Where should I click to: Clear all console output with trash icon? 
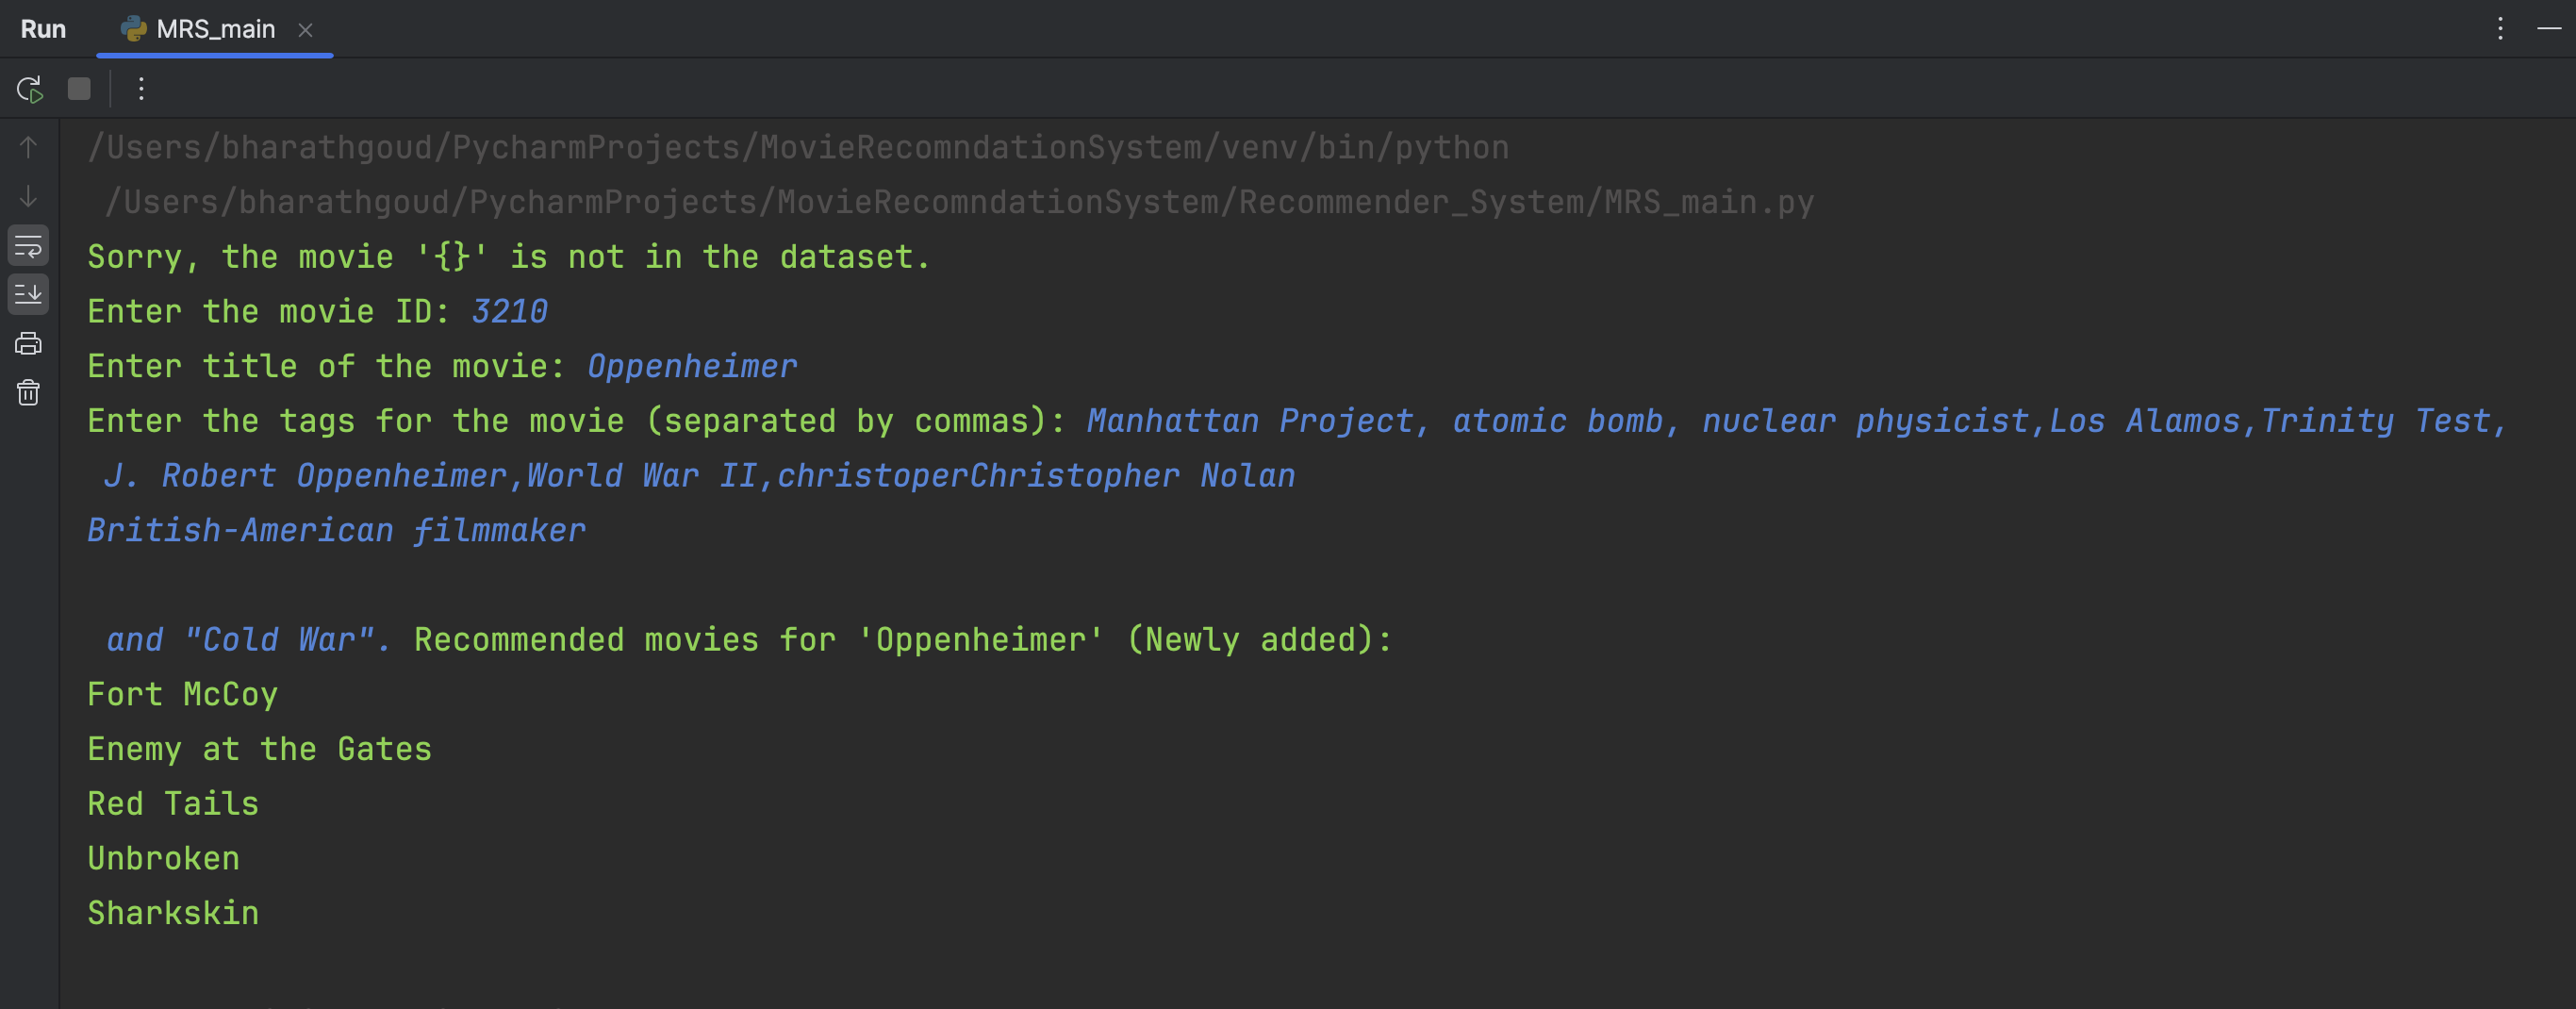(x=28, y=393)
